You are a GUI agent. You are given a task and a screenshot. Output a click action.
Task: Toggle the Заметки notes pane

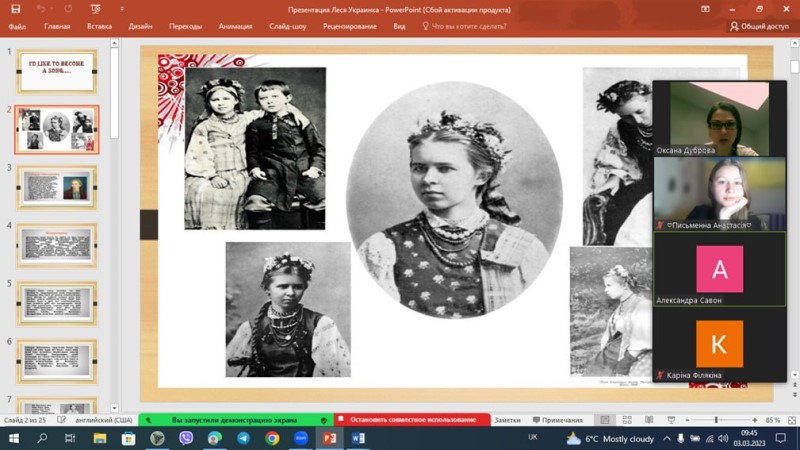pyautogui.click(x=507, y=420)
